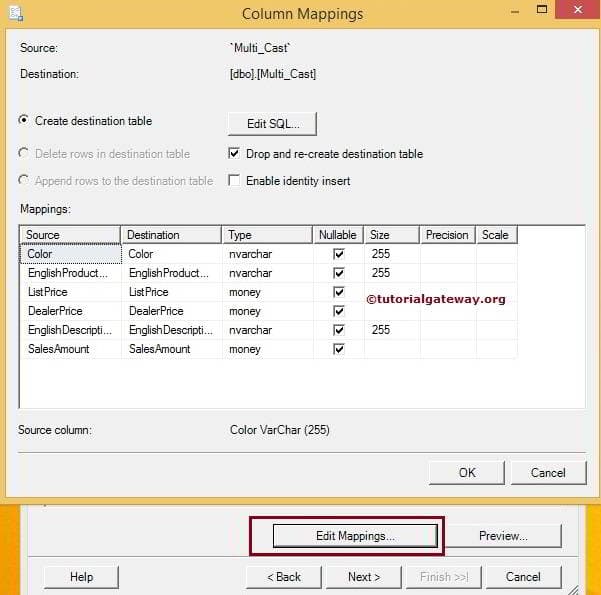Click size 255 cell in EnglishDescripti row
601x595 pixels.
point(392,330)
